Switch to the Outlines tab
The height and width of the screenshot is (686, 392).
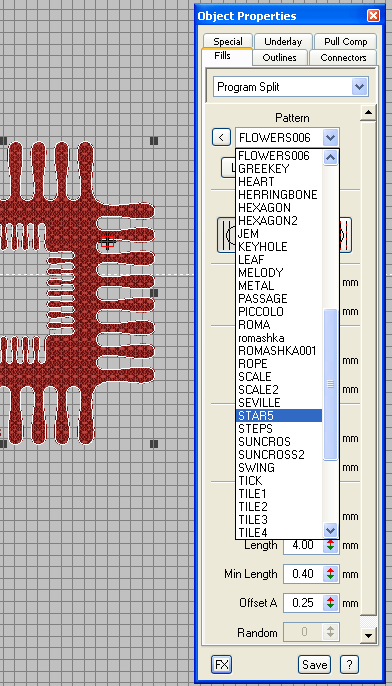pos(279,57)
